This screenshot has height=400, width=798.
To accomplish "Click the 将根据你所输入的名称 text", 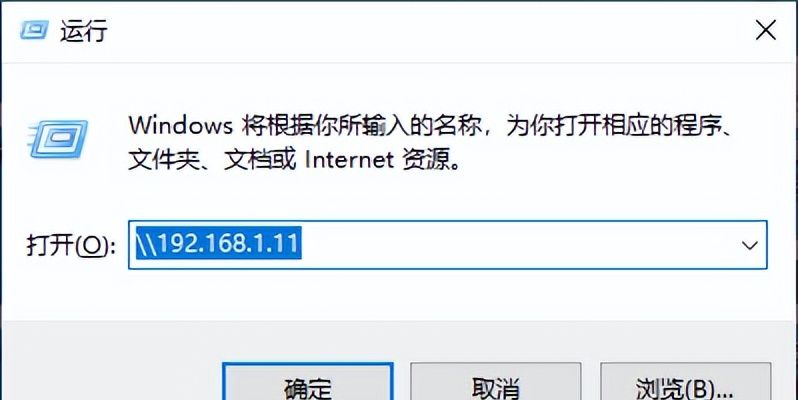I will click(361, 125).
